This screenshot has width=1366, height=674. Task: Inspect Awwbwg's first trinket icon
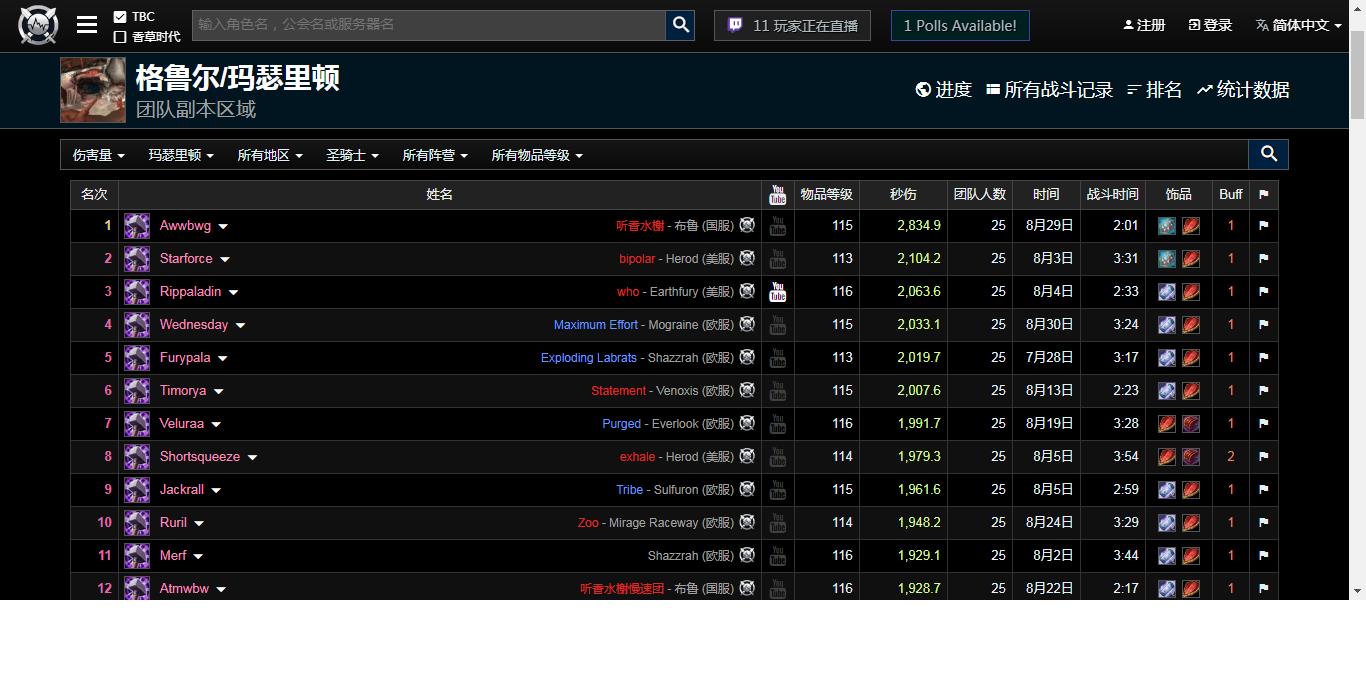pyautogui.click(x=1167, y=225)
